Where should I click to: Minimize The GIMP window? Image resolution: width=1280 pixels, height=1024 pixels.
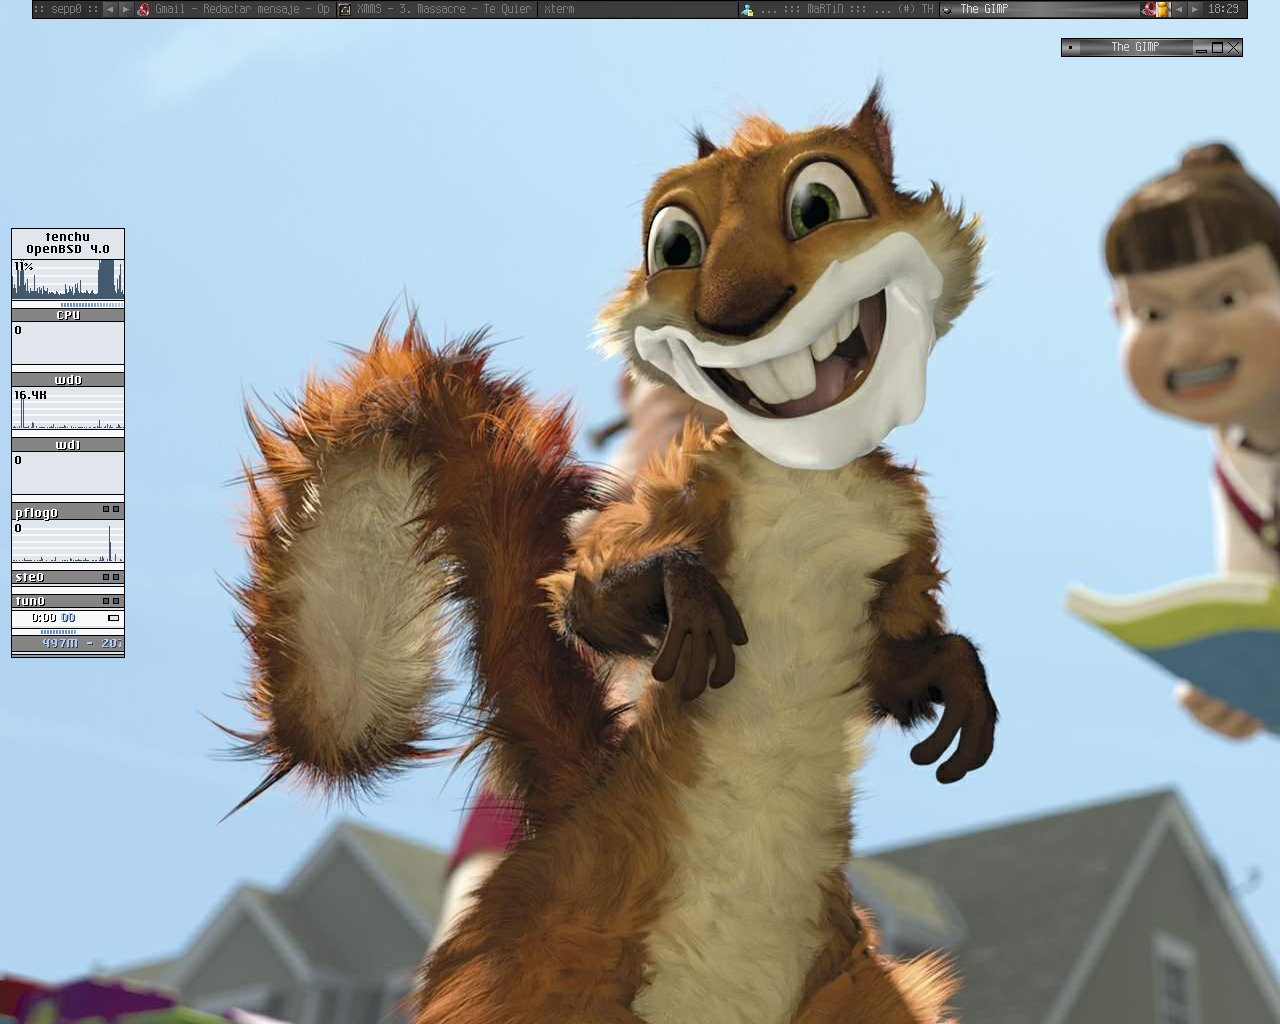click(x=1200, y=47)
